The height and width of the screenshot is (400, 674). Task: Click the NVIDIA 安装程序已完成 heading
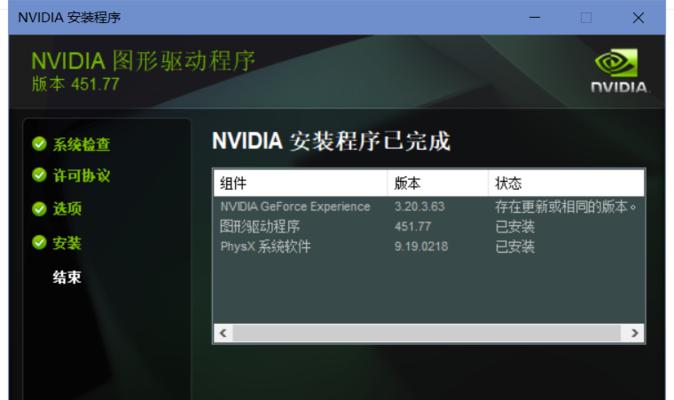tap(331, 141)
